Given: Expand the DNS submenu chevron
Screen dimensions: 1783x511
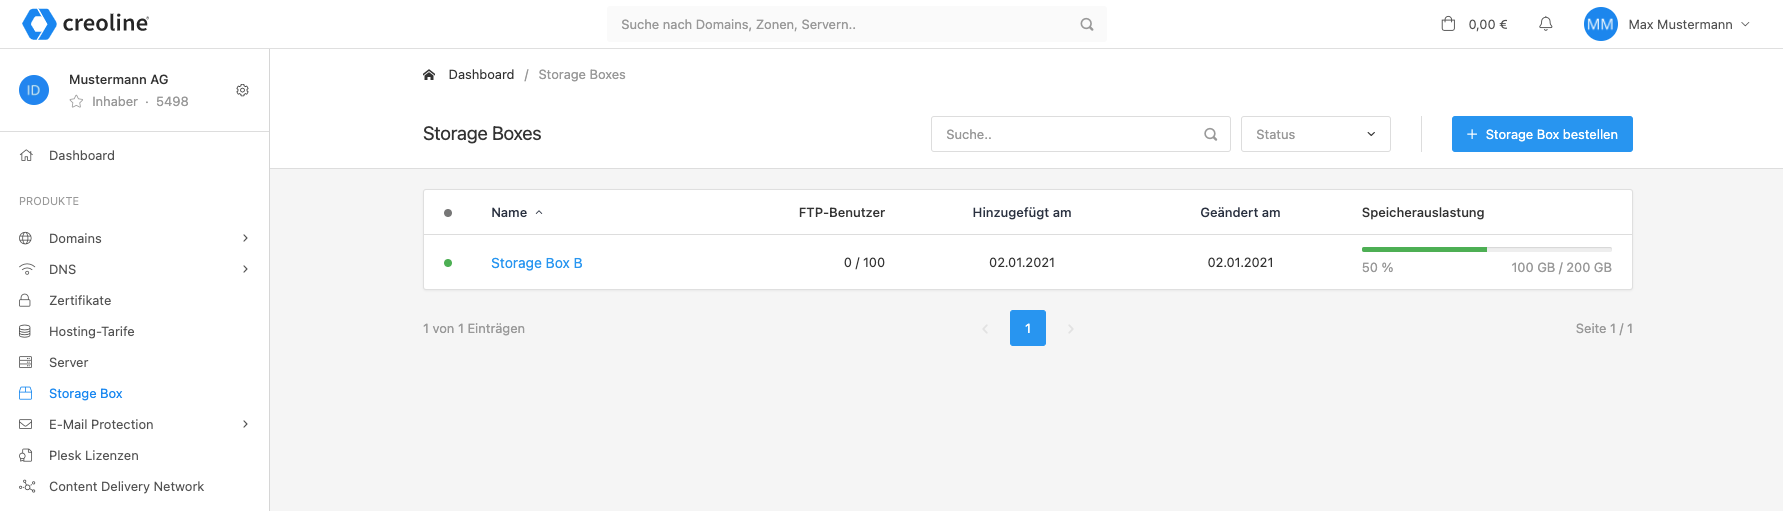Looking at the screenshot, I should (x=245, y=269).
